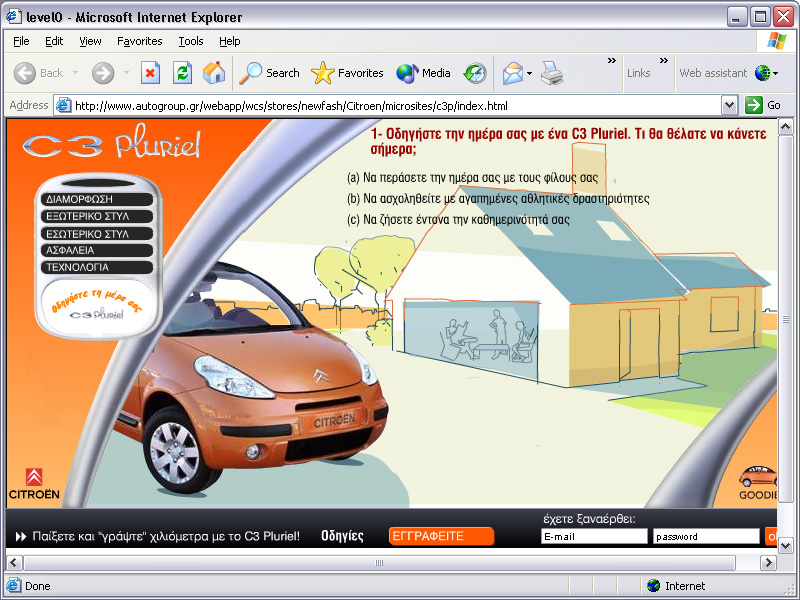Click the vertical scrollbar up arrow
The height and width of the screenshot is (600, 800).
click(786, 126)
